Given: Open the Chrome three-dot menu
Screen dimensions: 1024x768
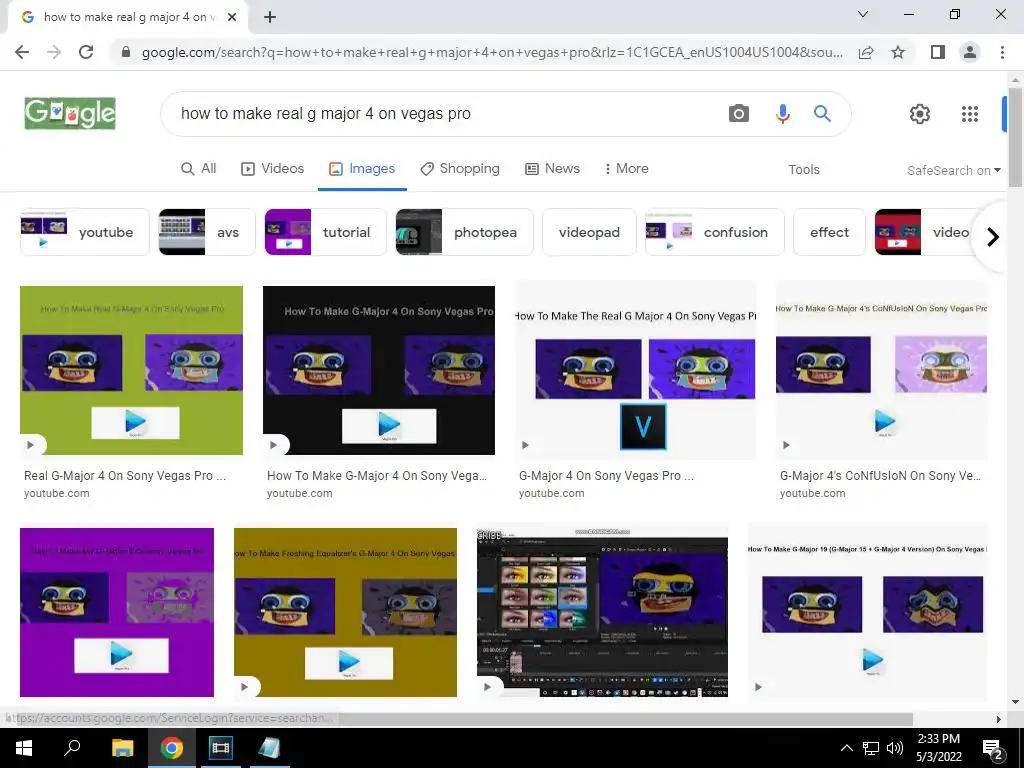Looking at the screenshot, I should point(1002,52).
